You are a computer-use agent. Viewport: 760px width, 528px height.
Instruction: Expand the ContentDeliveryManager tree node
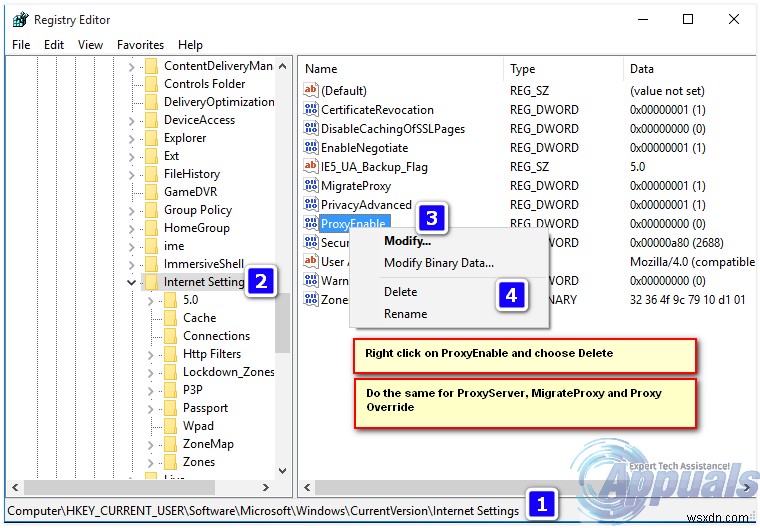pyautogui.click(x=131, y=66)
